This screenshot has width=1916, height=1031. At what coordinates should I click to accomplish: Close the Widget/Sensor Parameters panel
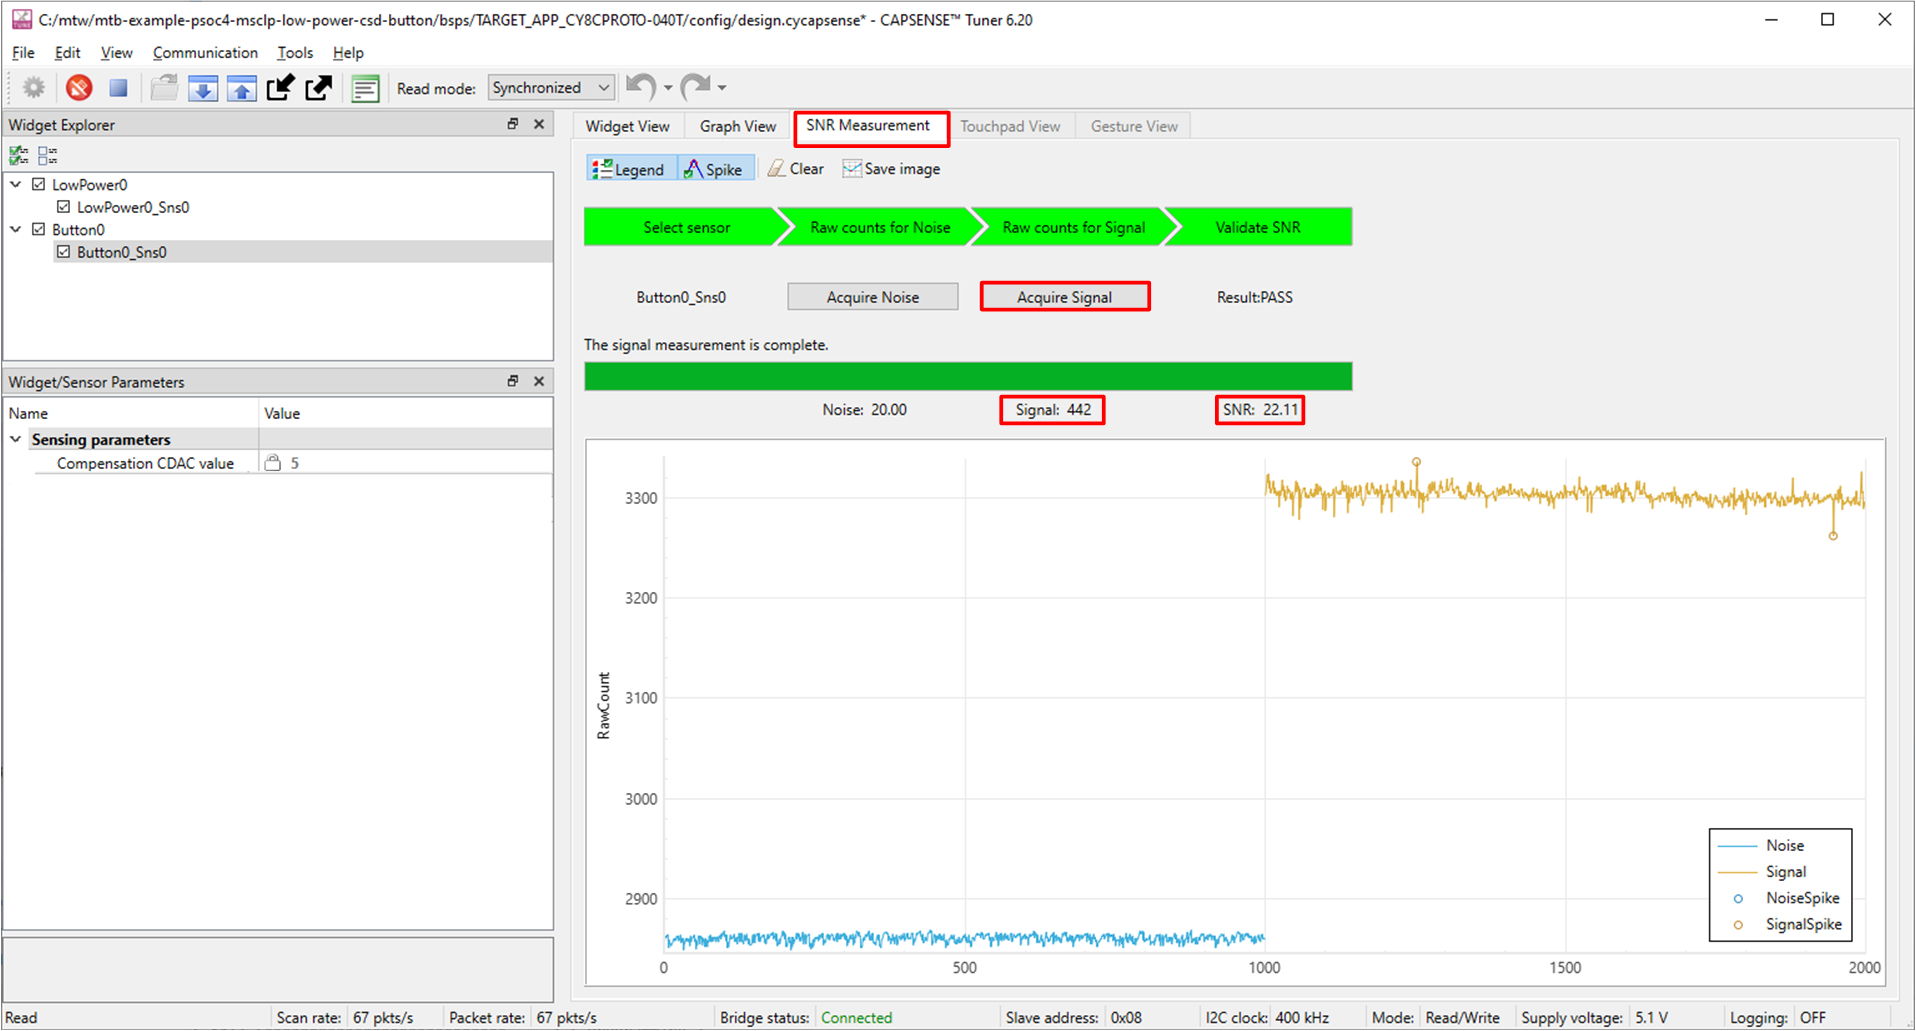tap(539, 381)
